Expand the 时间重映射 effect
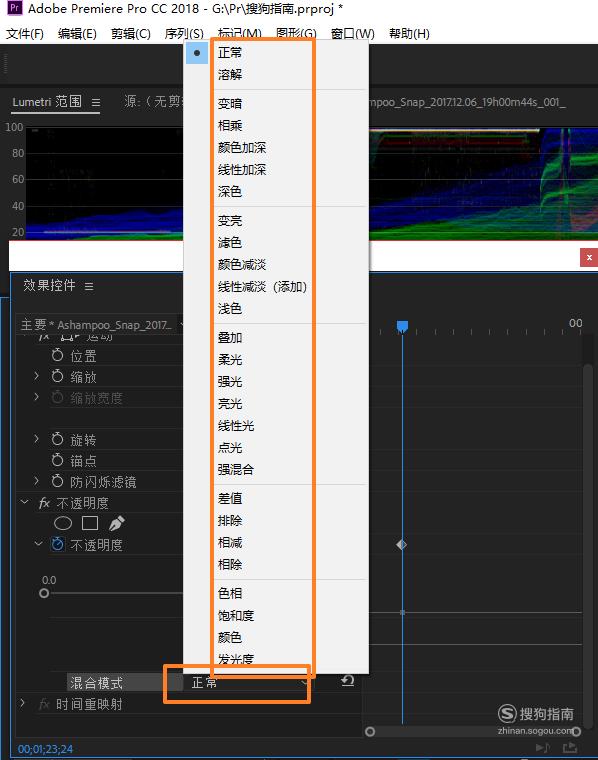598x760 pixels. 22,703
